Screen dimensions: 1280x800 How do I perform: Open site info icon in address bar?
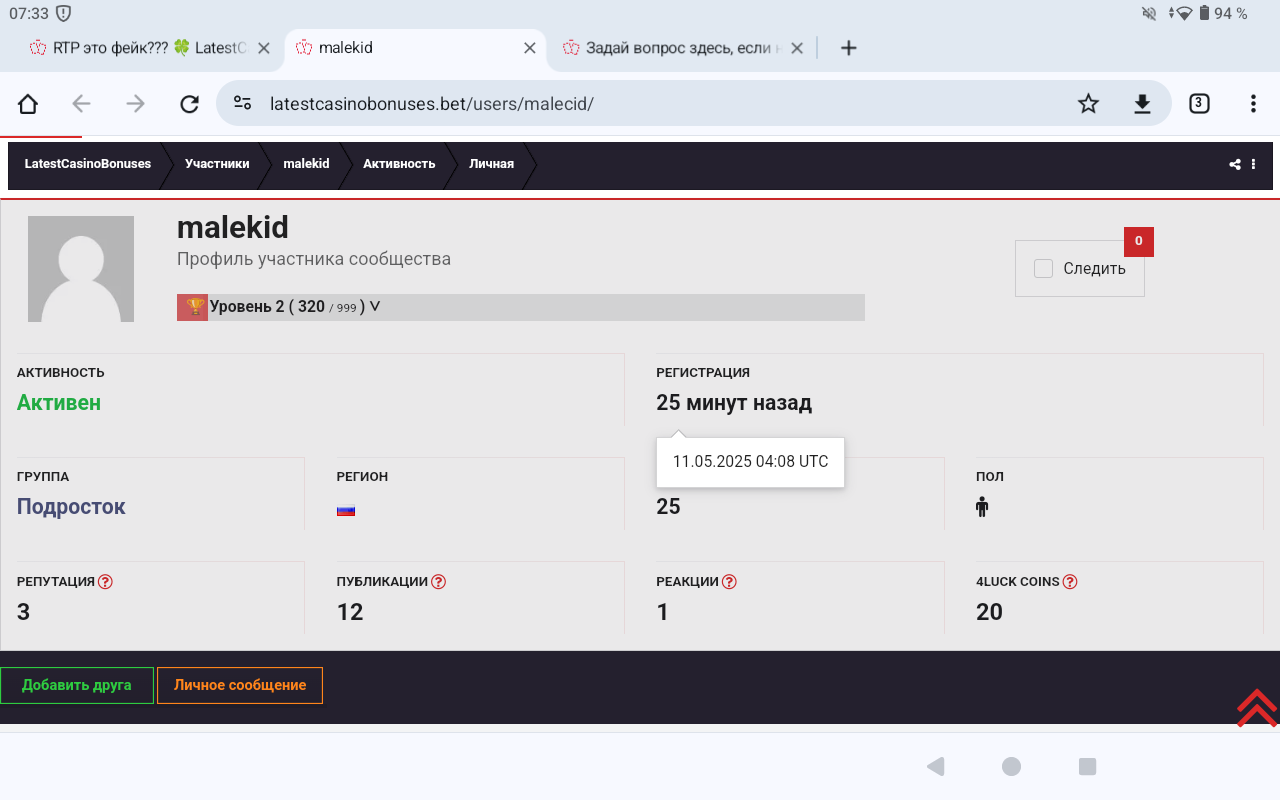[242, 104]
